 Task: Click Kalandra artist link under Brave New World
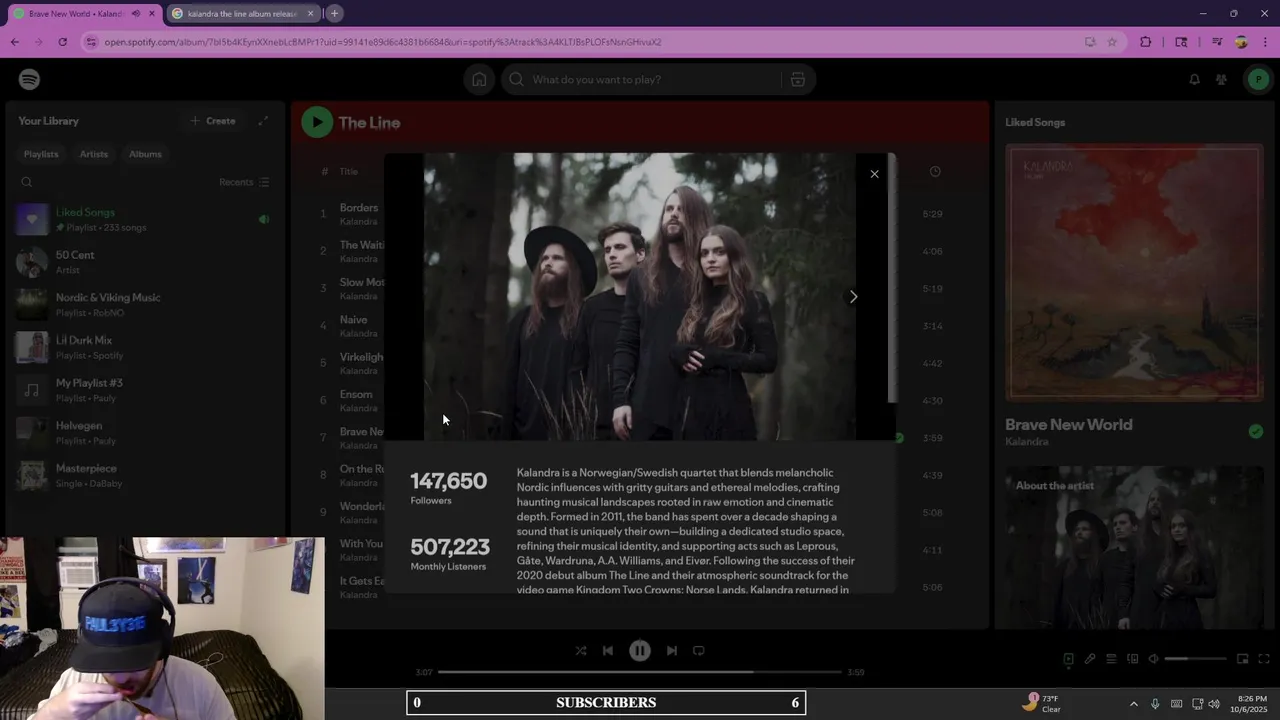[x=1027, y=442]
